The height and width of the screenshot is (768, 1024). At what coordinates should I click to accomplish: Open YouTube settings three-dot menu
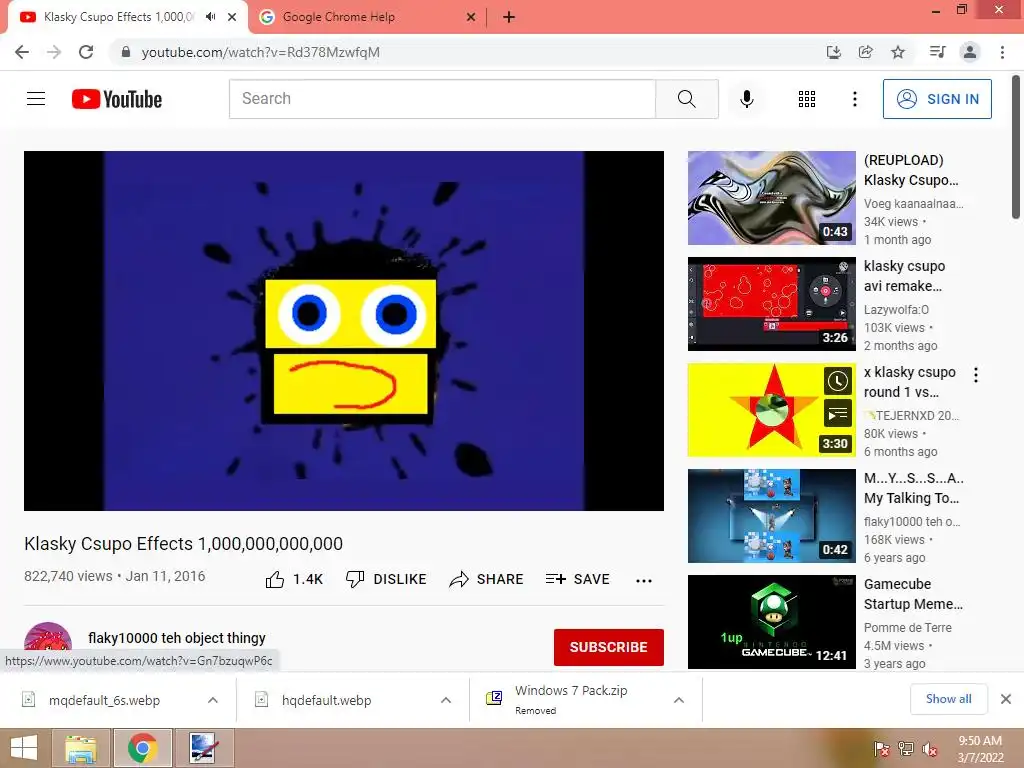coord(854,99)
